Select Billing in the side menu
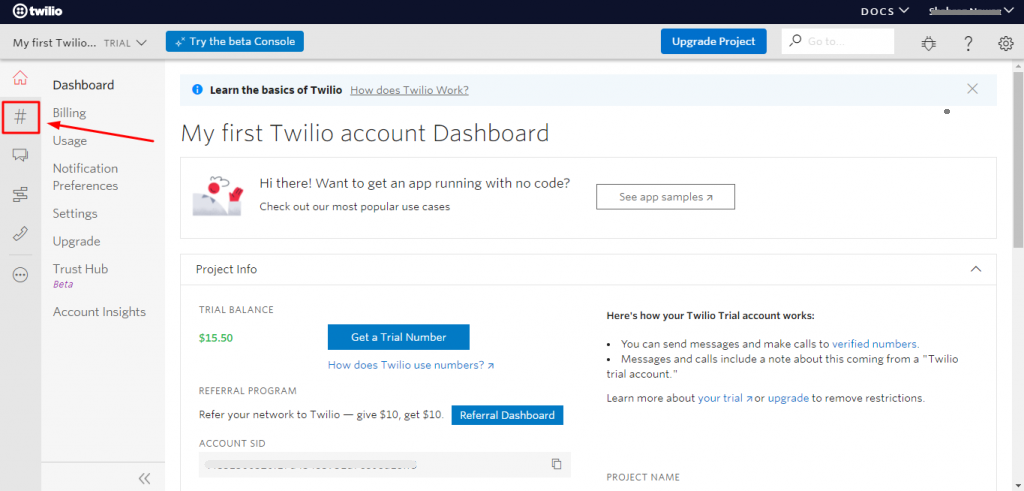The image size is (1024, 491). click(69, 113)
